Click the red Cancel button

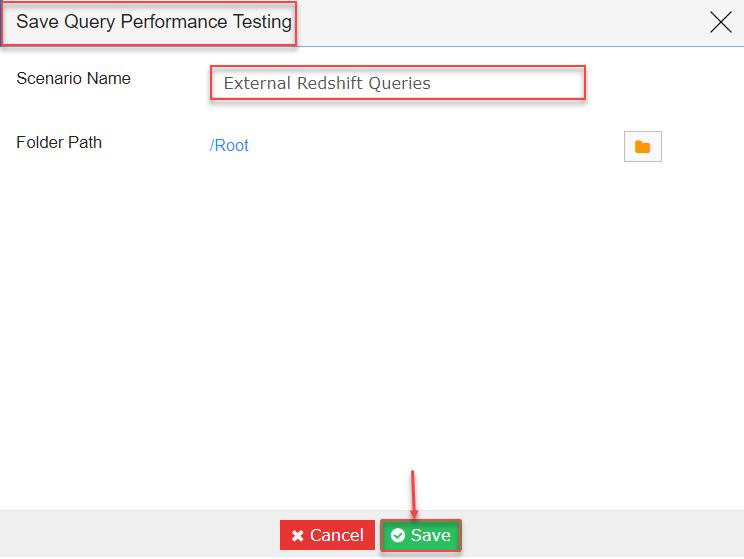pos(327,535)
